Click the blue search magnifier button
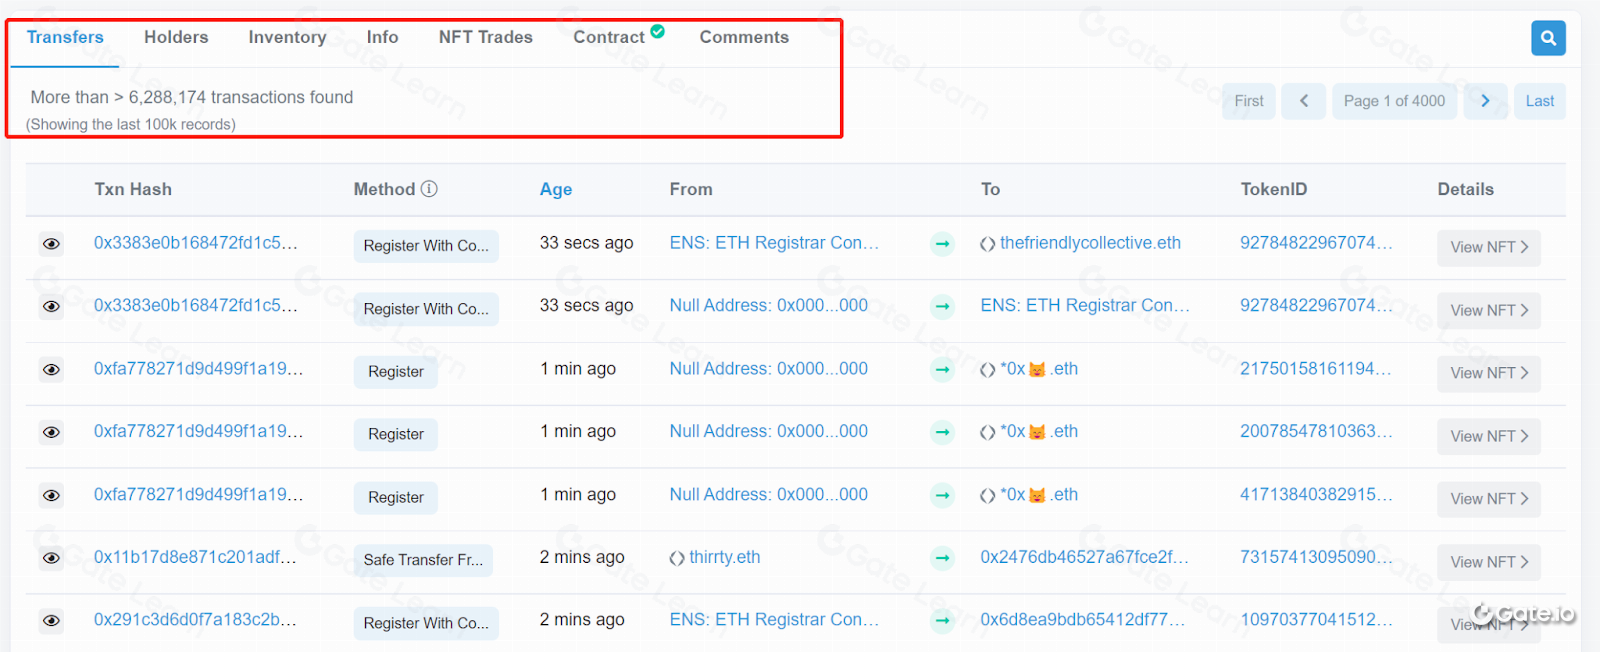The image size is (1600, 652). [1548, 38]
